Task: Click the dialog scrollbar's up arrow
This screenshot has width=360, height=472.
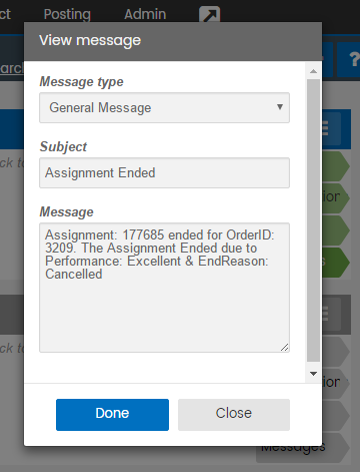Action: click(313, 71)
